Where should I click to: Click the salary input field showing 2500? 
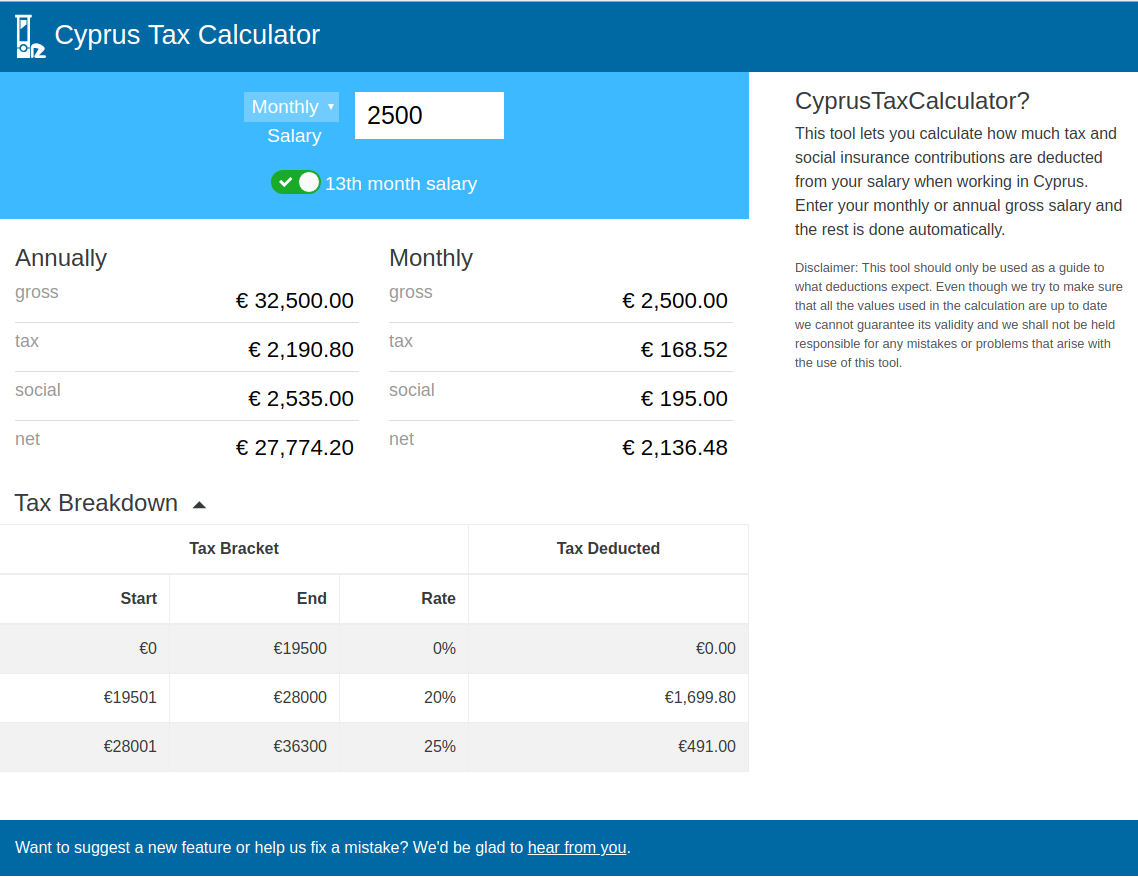click(429, 115)
